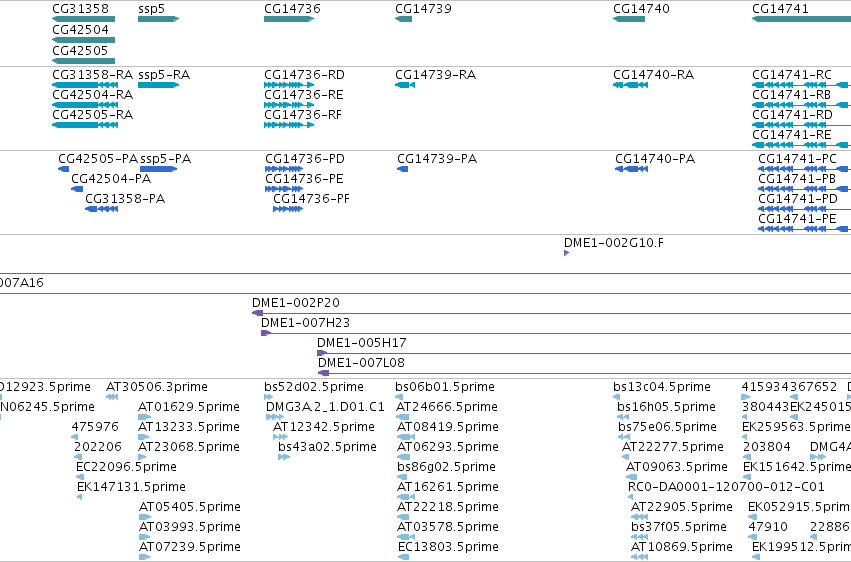Click protein label CG31358-PA
Viewport: 851px width, 562px height.
[125, 199]
